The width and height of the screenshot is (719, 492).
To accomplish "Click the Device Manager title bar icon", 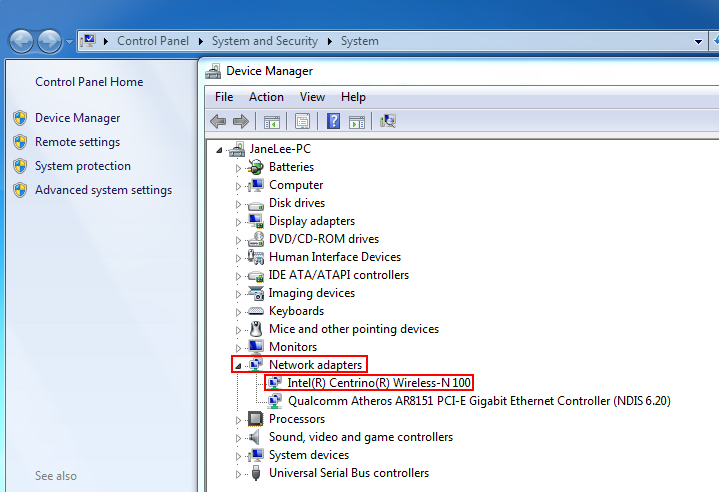I will pyautogui.click(x=213, y=71).
